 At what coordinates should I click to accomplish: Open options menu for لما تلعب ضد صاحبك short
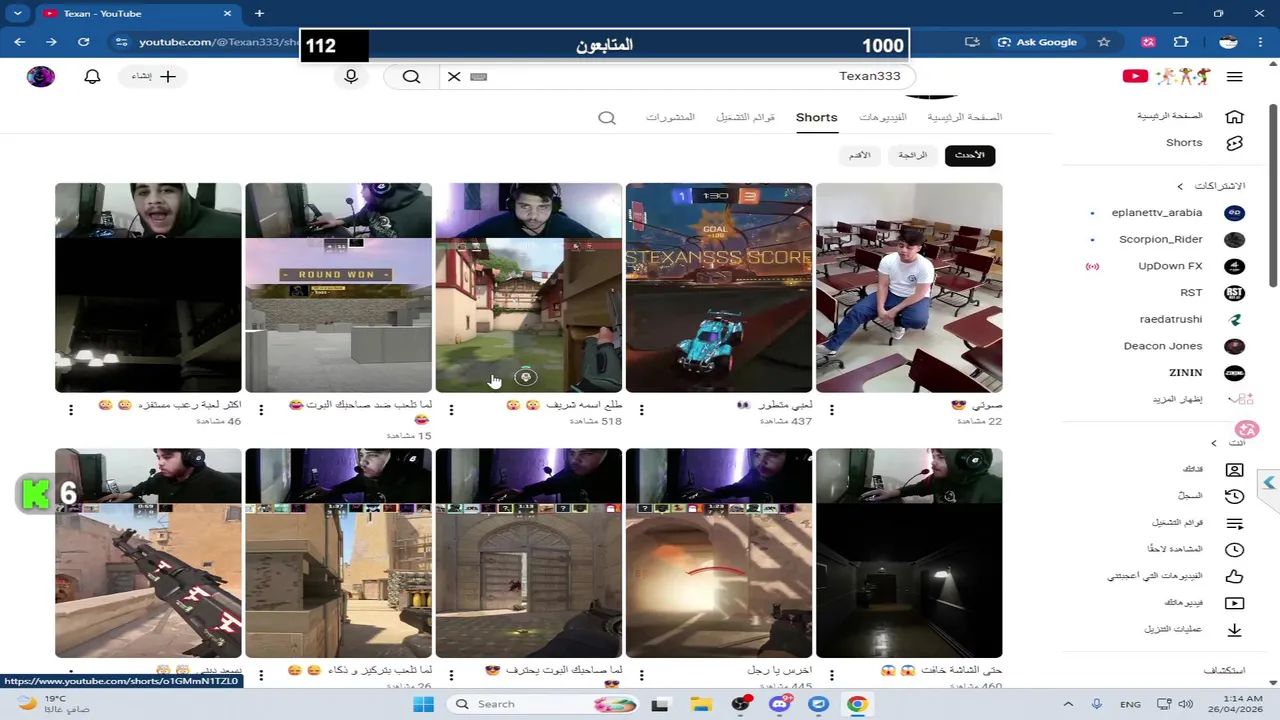pos(261,410)
